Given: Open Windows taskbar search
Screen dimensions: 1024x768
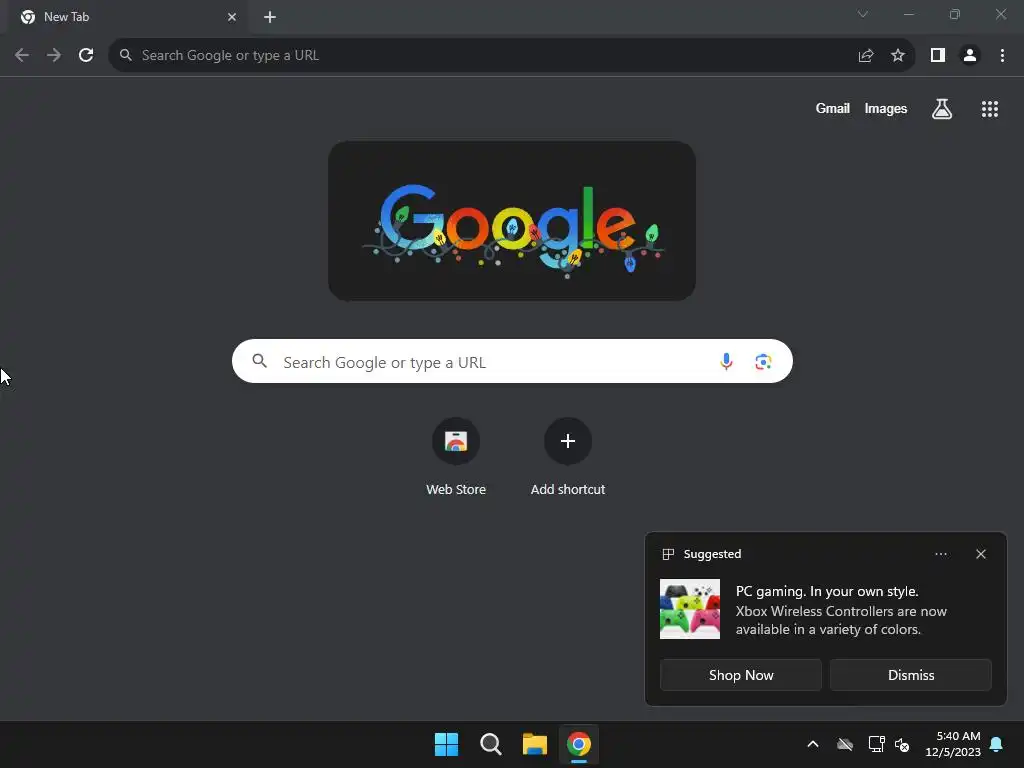Looking at the screenshot, I should (490, 744).
